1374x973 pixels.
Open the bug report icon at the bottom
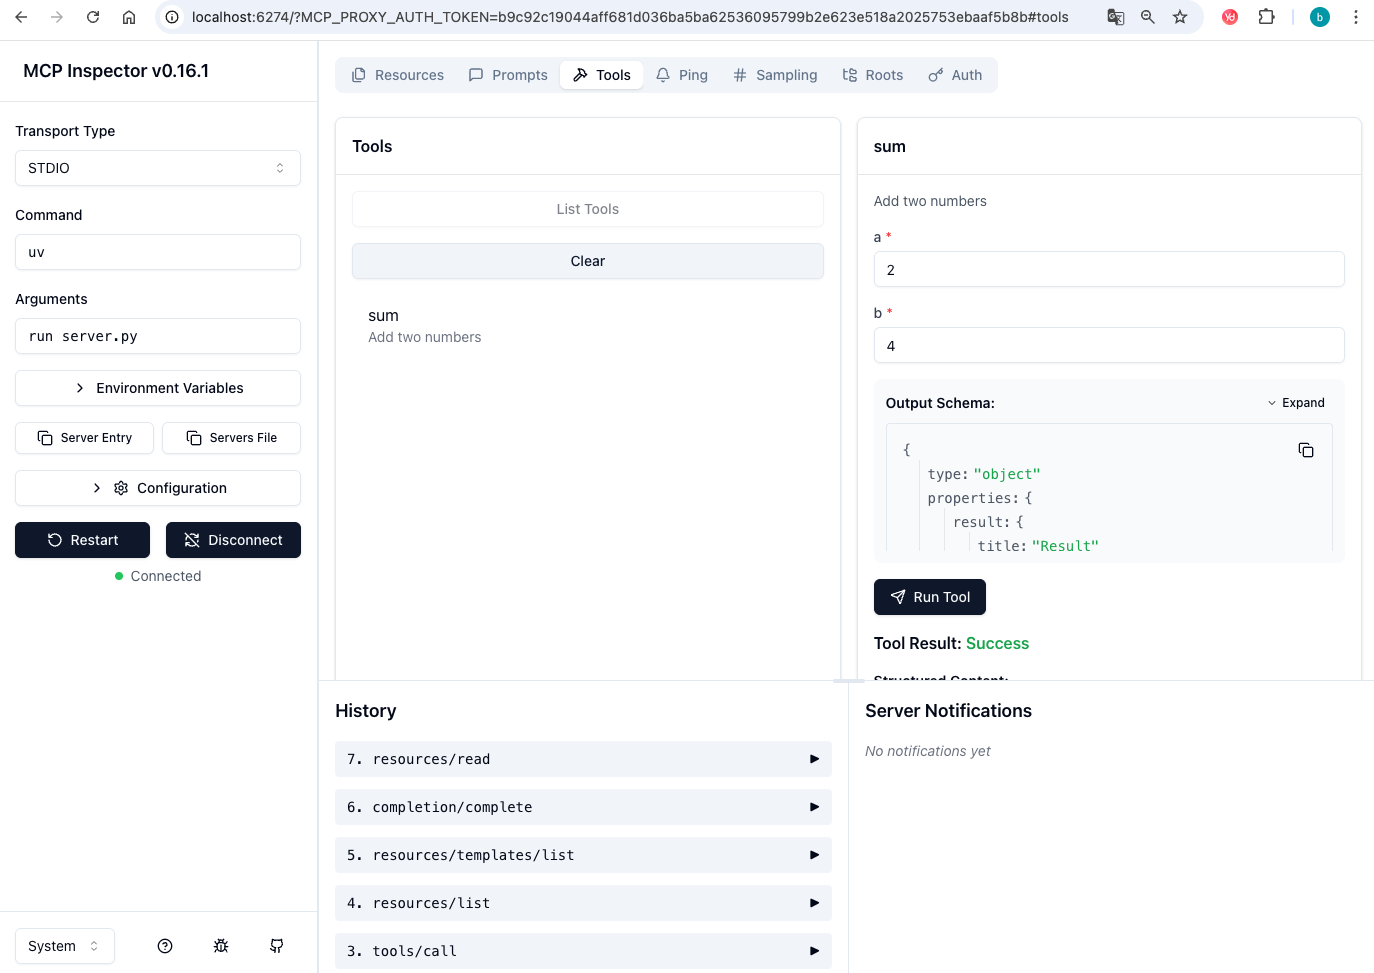click(x=220, y=945)
